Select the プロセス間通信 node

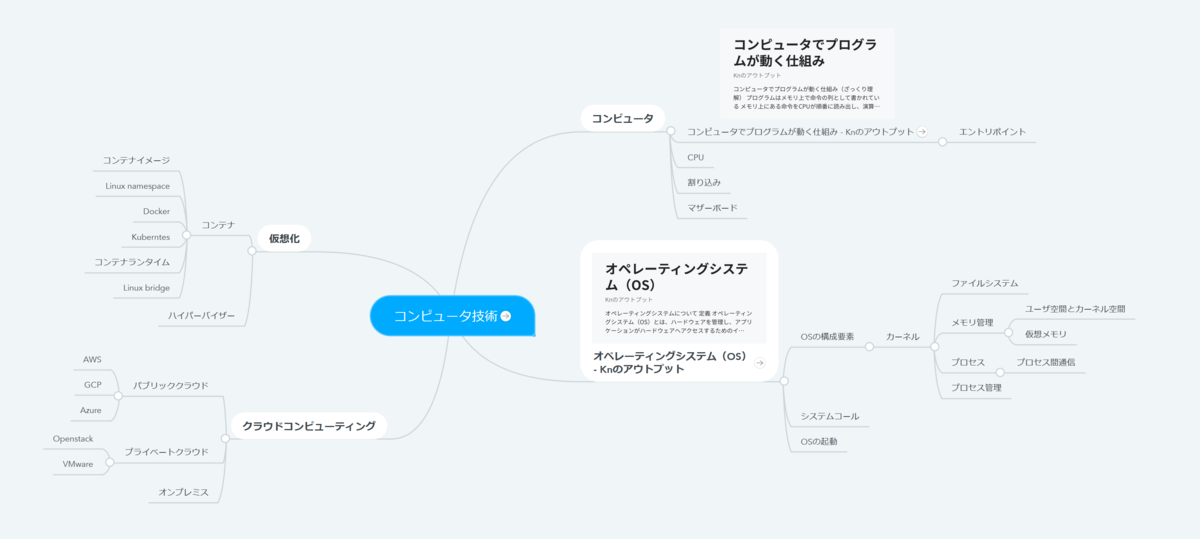point(1046,362)
